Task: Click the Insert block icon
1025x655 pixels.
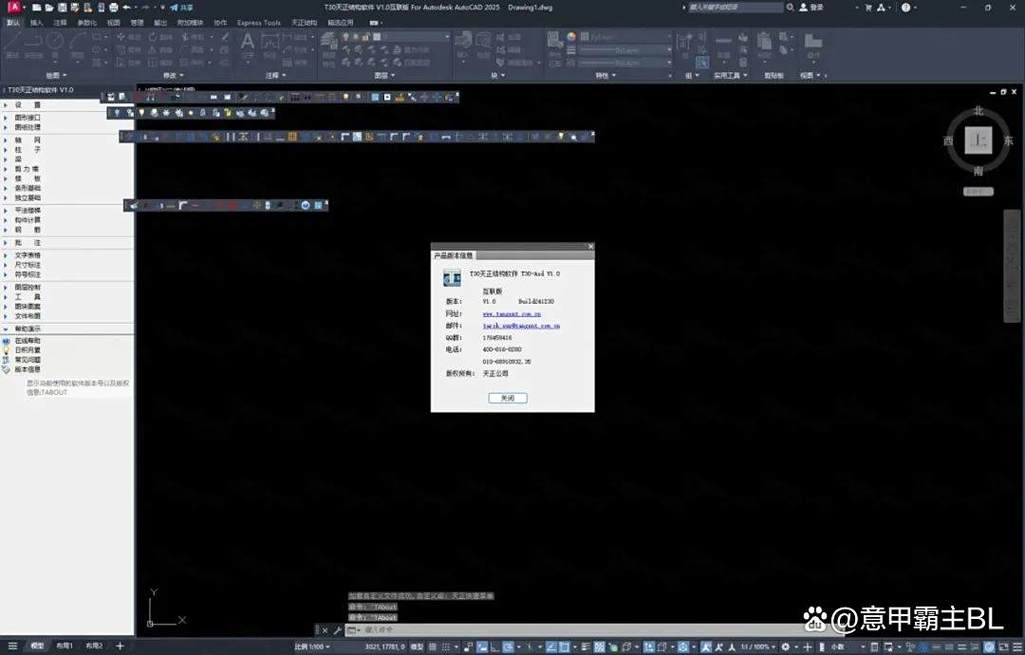Action: pos(463,42)
